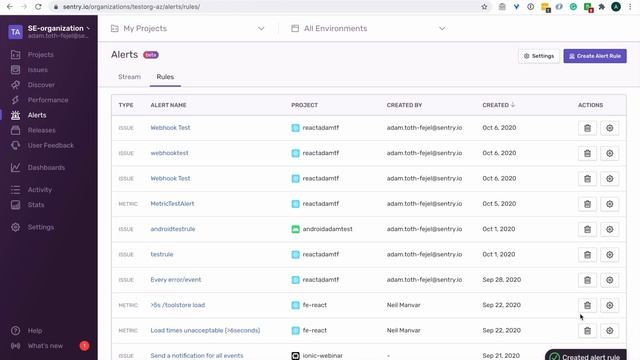Viewport: 640px width, 360px height.
Task: Edit settings for androidtestrule
Action: [x=609, y=229]
